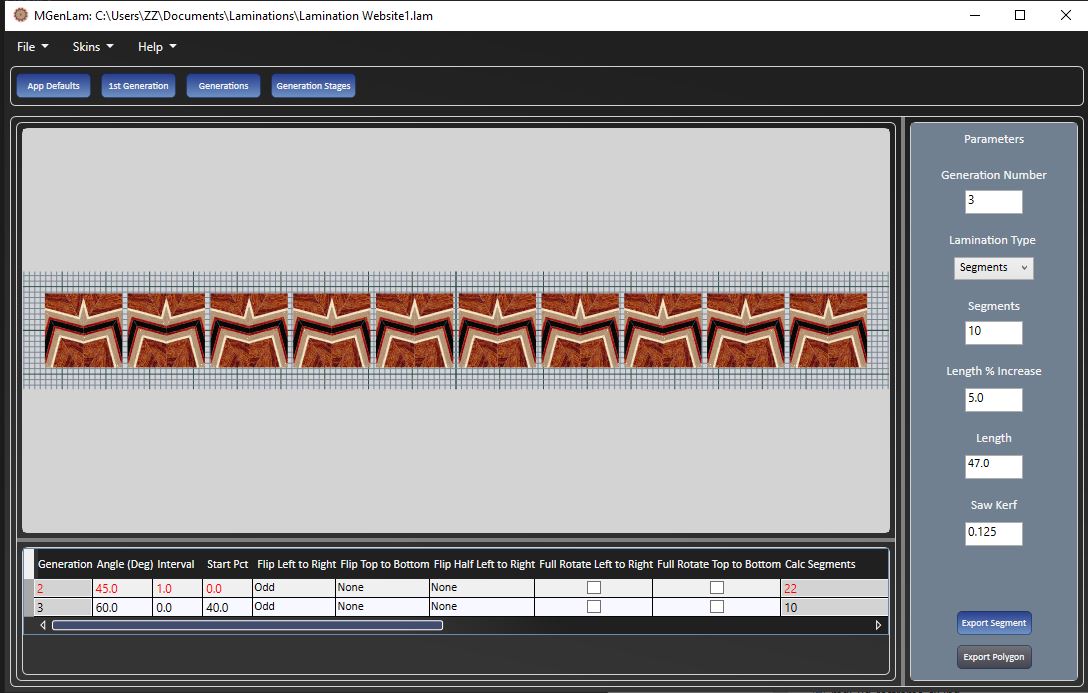Open the File menu
The height and width of the screenshot is (693, 1088).
32,47
